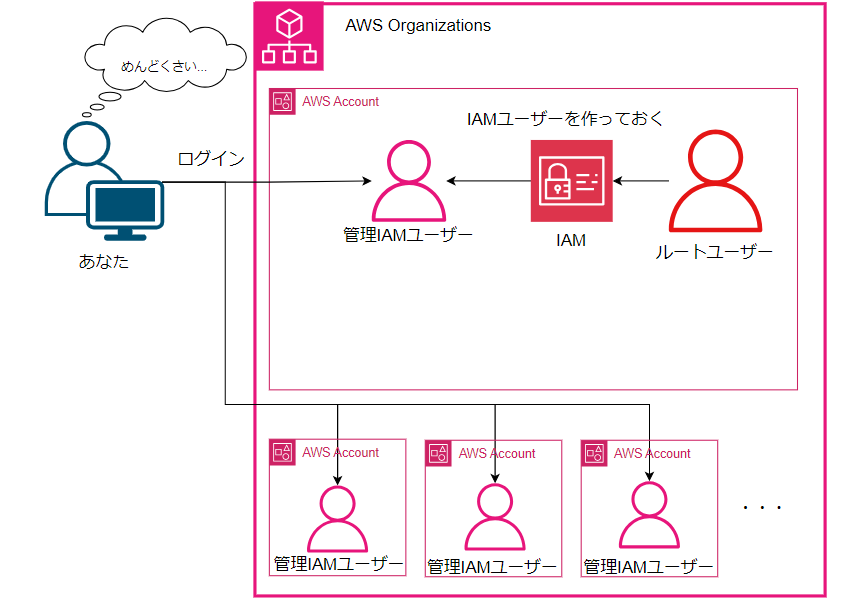
Task: Click the account icon in the first small box
Action: (283, 453)
